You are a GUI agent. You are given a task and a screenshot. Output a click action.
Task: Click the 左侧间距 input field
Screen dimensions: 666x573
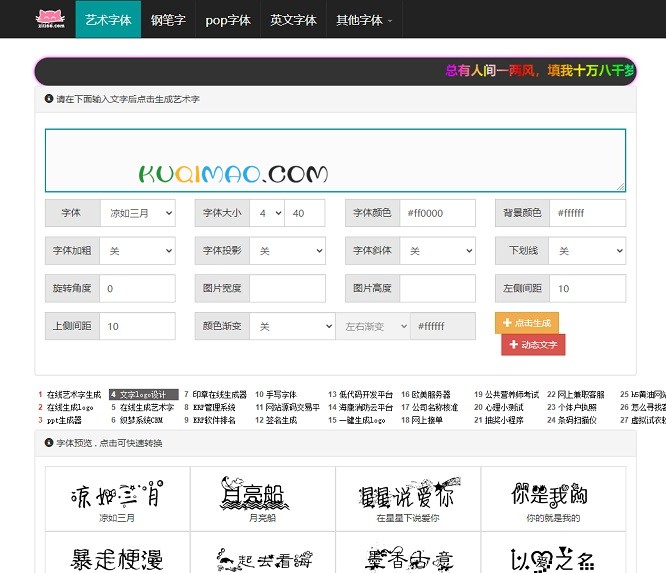(x=587, y=288)
